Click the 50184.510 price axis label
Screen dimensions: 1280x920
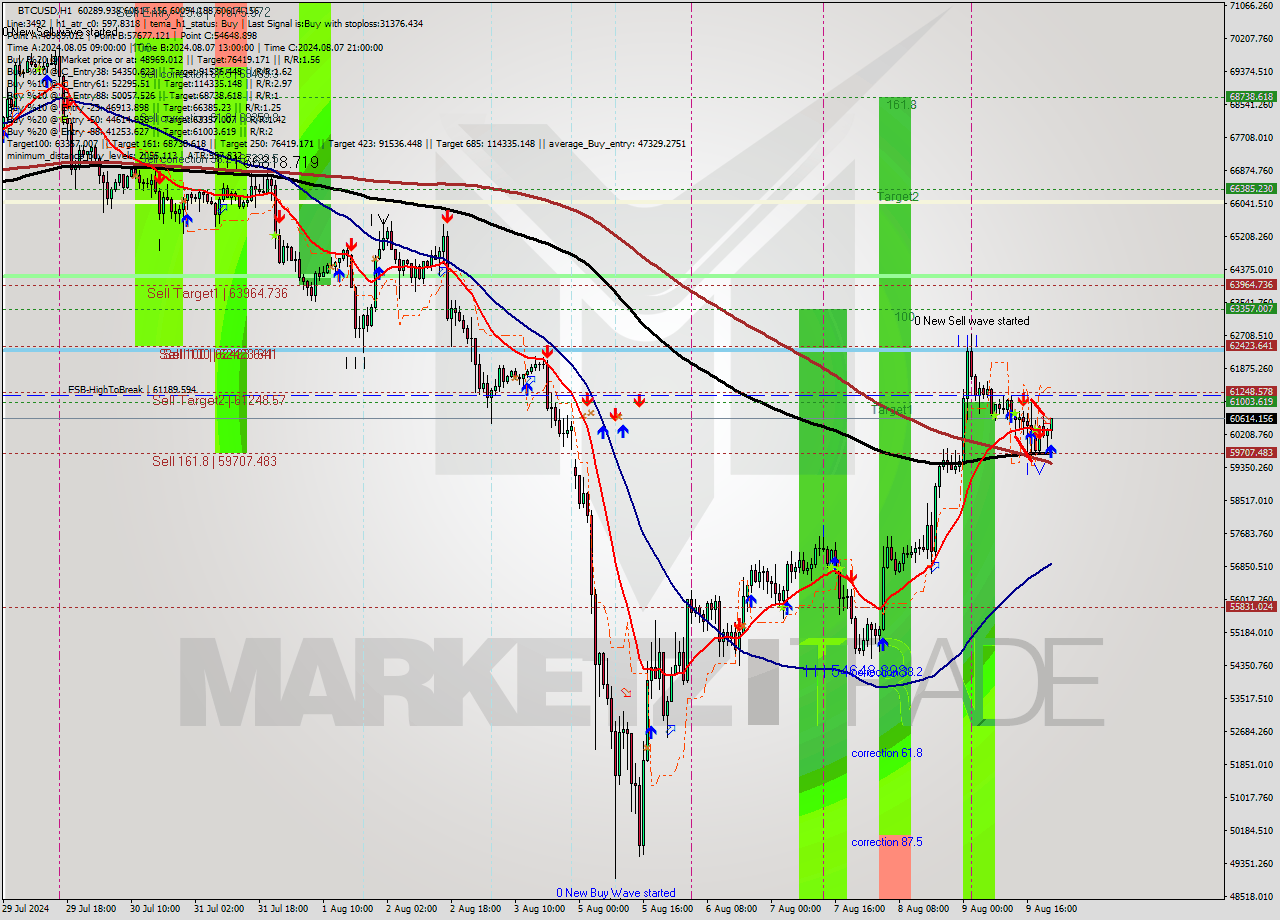click(x=1251, y=831)
